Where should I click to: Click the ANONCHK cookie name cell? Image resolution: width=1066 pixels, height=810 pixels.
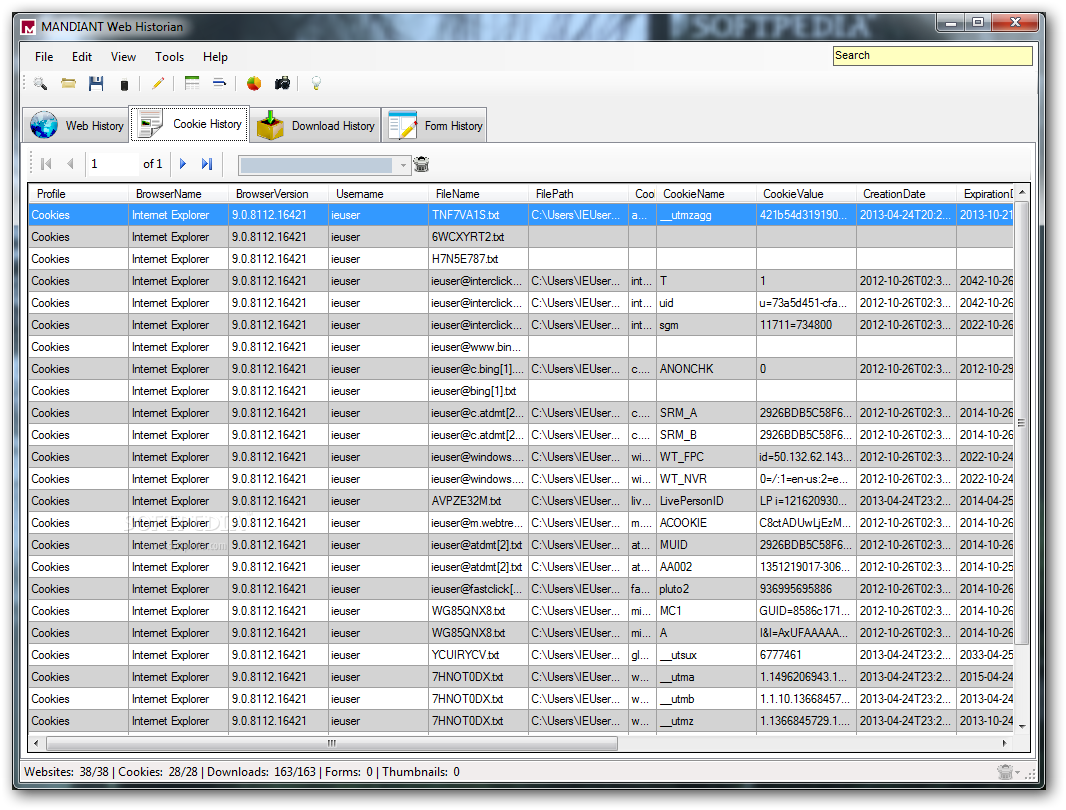[x=706, y=369]
